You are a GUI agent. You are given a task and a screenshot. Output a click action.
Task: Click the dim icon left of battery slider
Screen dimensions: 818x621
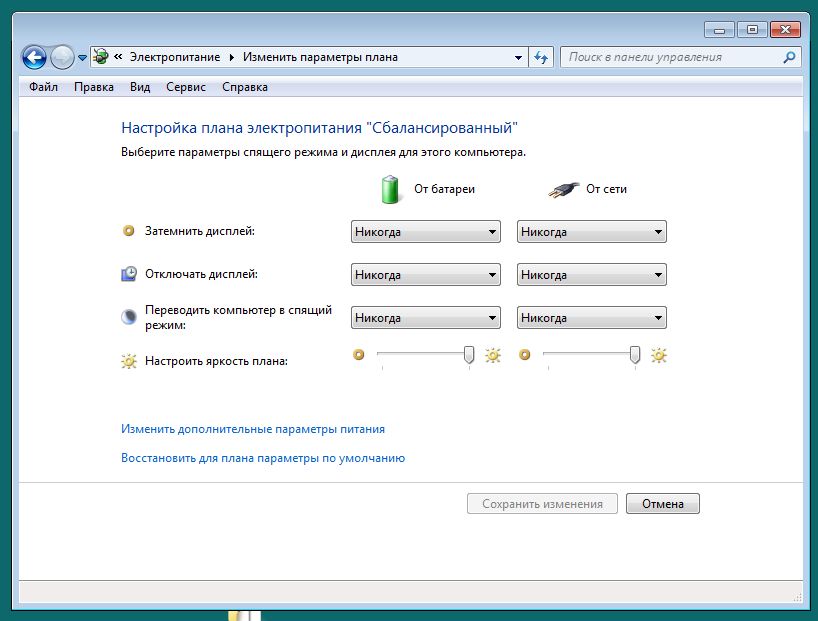(358, 355)
